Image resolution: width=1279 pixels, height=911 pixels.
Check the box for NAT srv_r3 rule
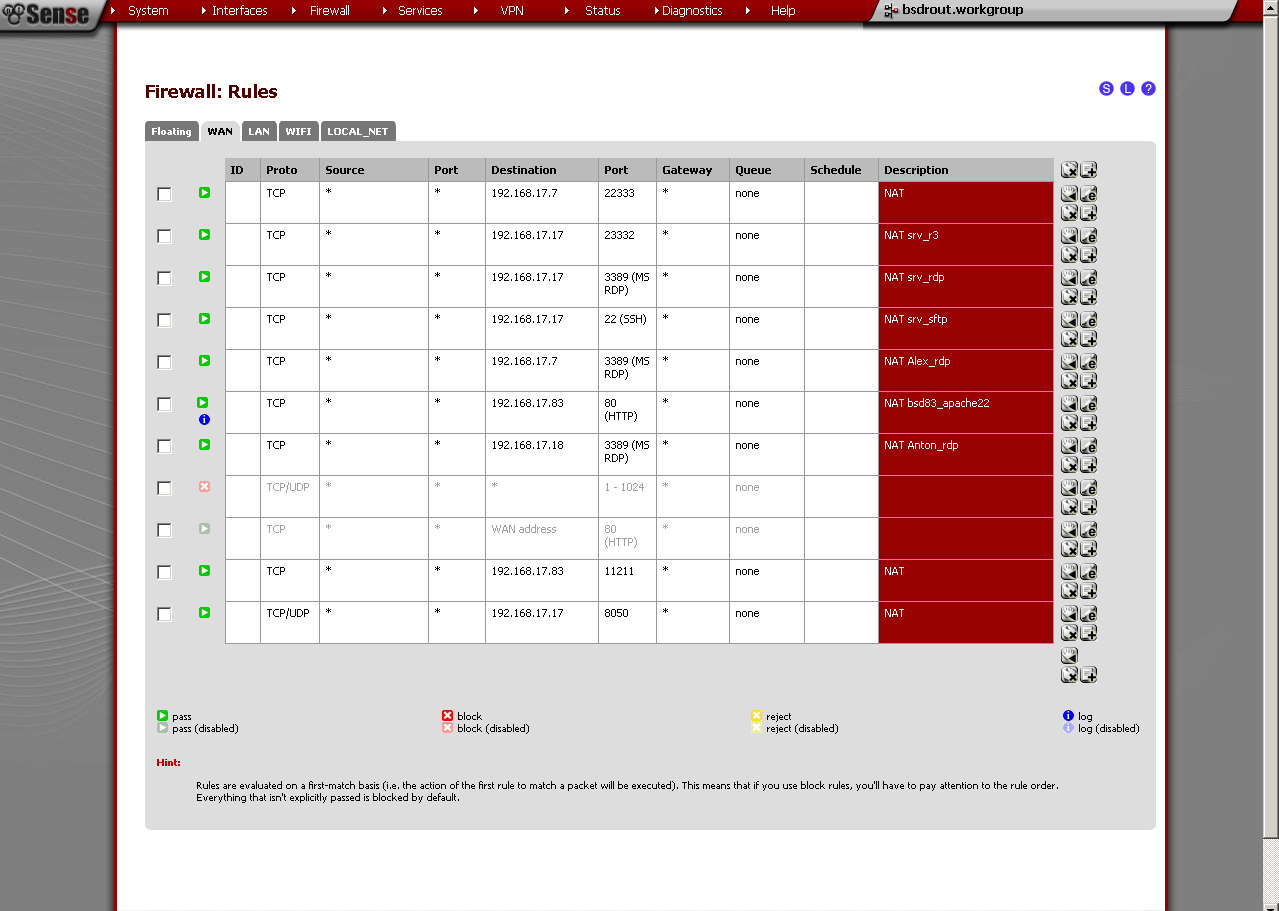164,237
